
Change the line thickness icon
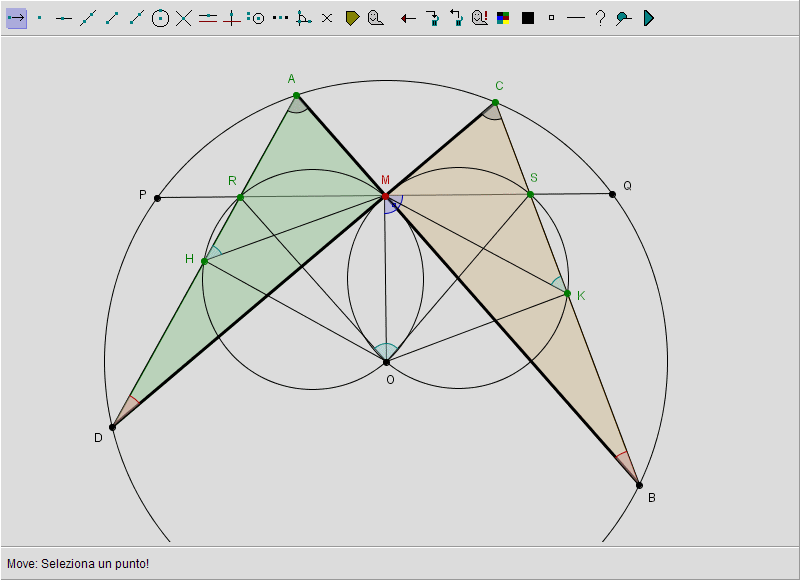click(x=576, y=18)
